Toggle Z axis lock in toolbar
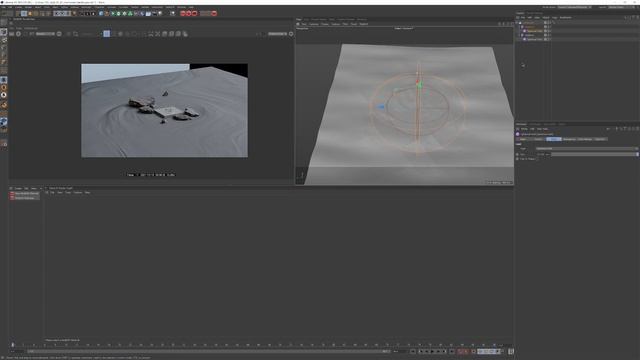 click(x=67, y=13)
